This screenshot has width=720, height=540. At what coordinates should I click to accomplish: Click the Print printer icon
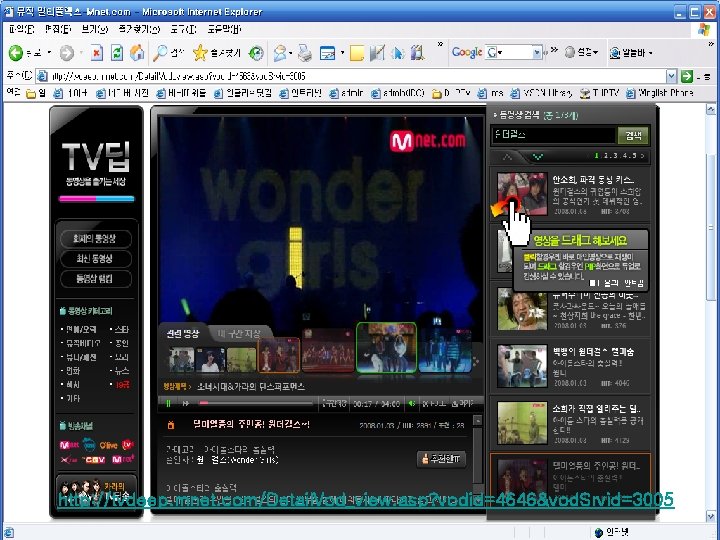pyautogui.click(x=304, y=54)
